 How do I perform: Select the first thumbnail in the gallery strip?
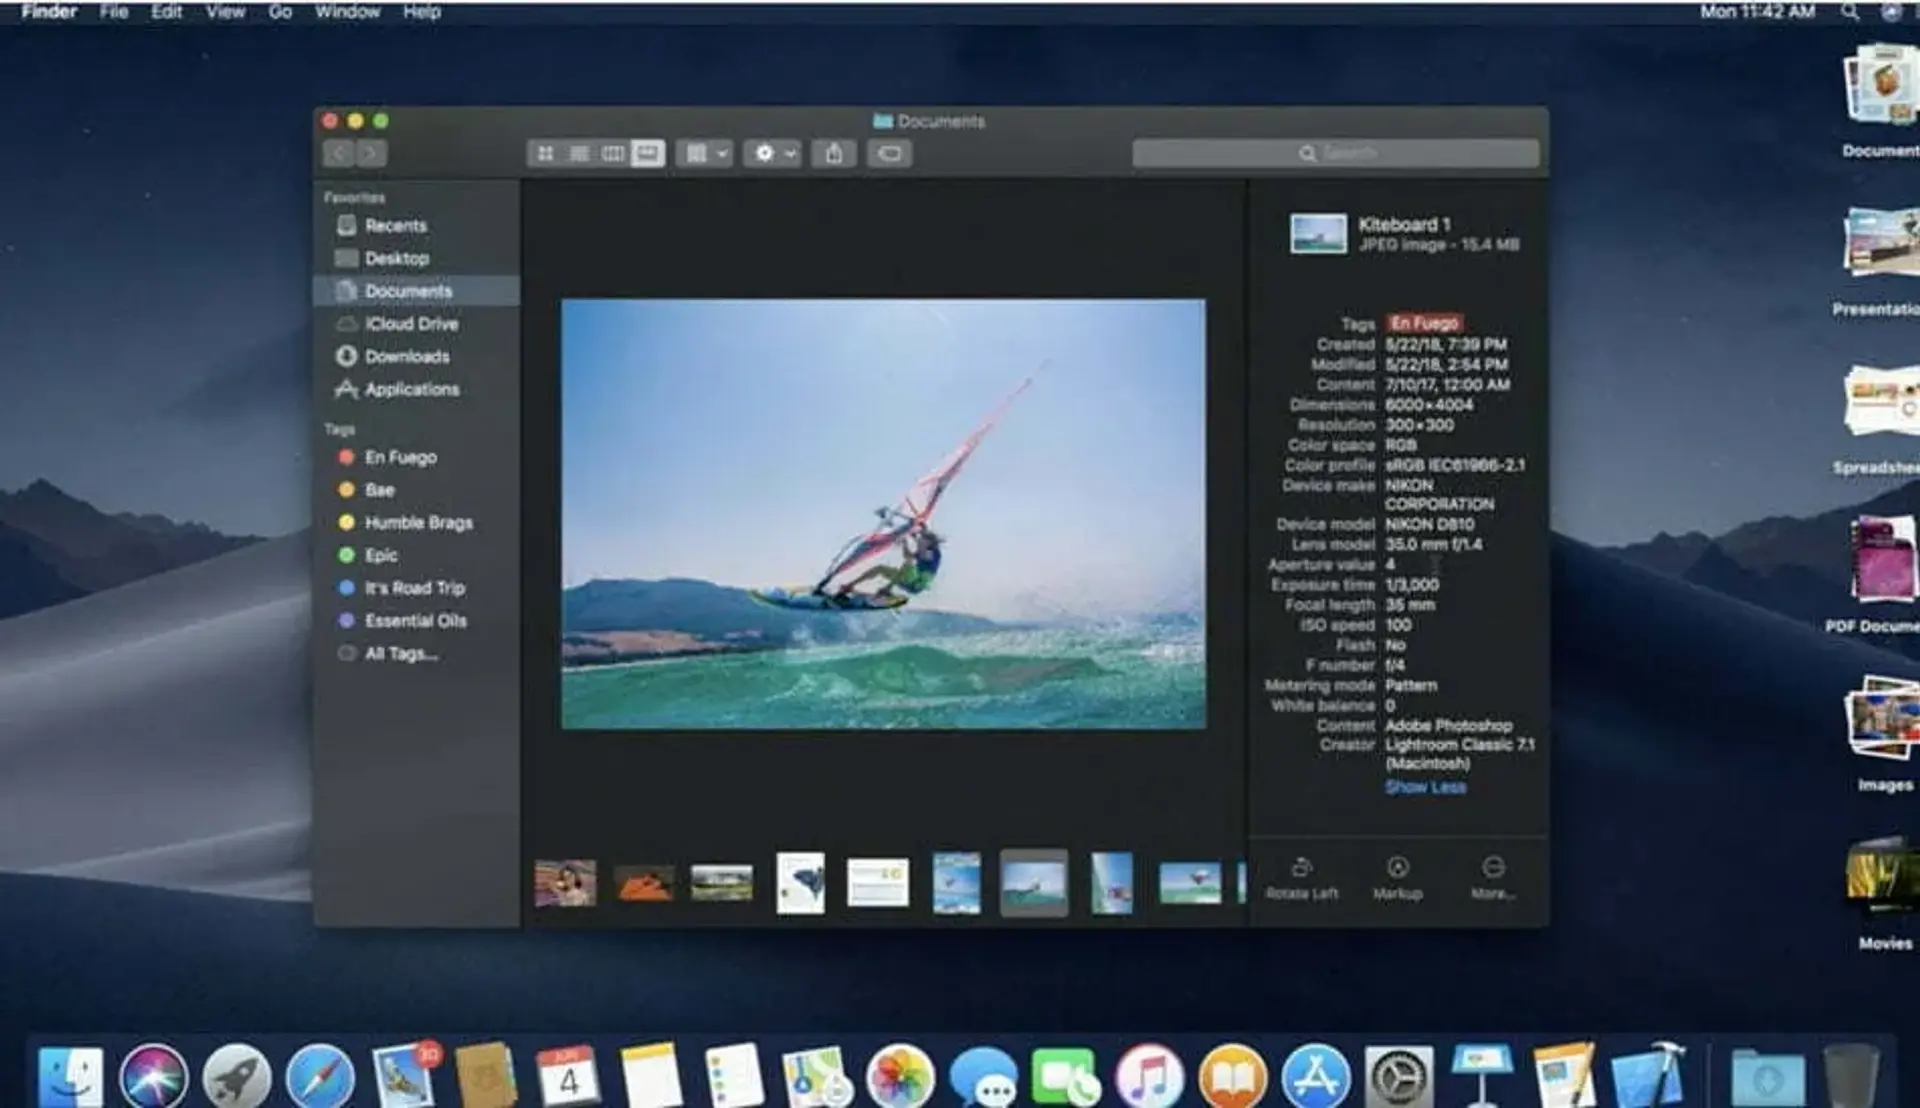pyautogui.click(x=565, y=883)
